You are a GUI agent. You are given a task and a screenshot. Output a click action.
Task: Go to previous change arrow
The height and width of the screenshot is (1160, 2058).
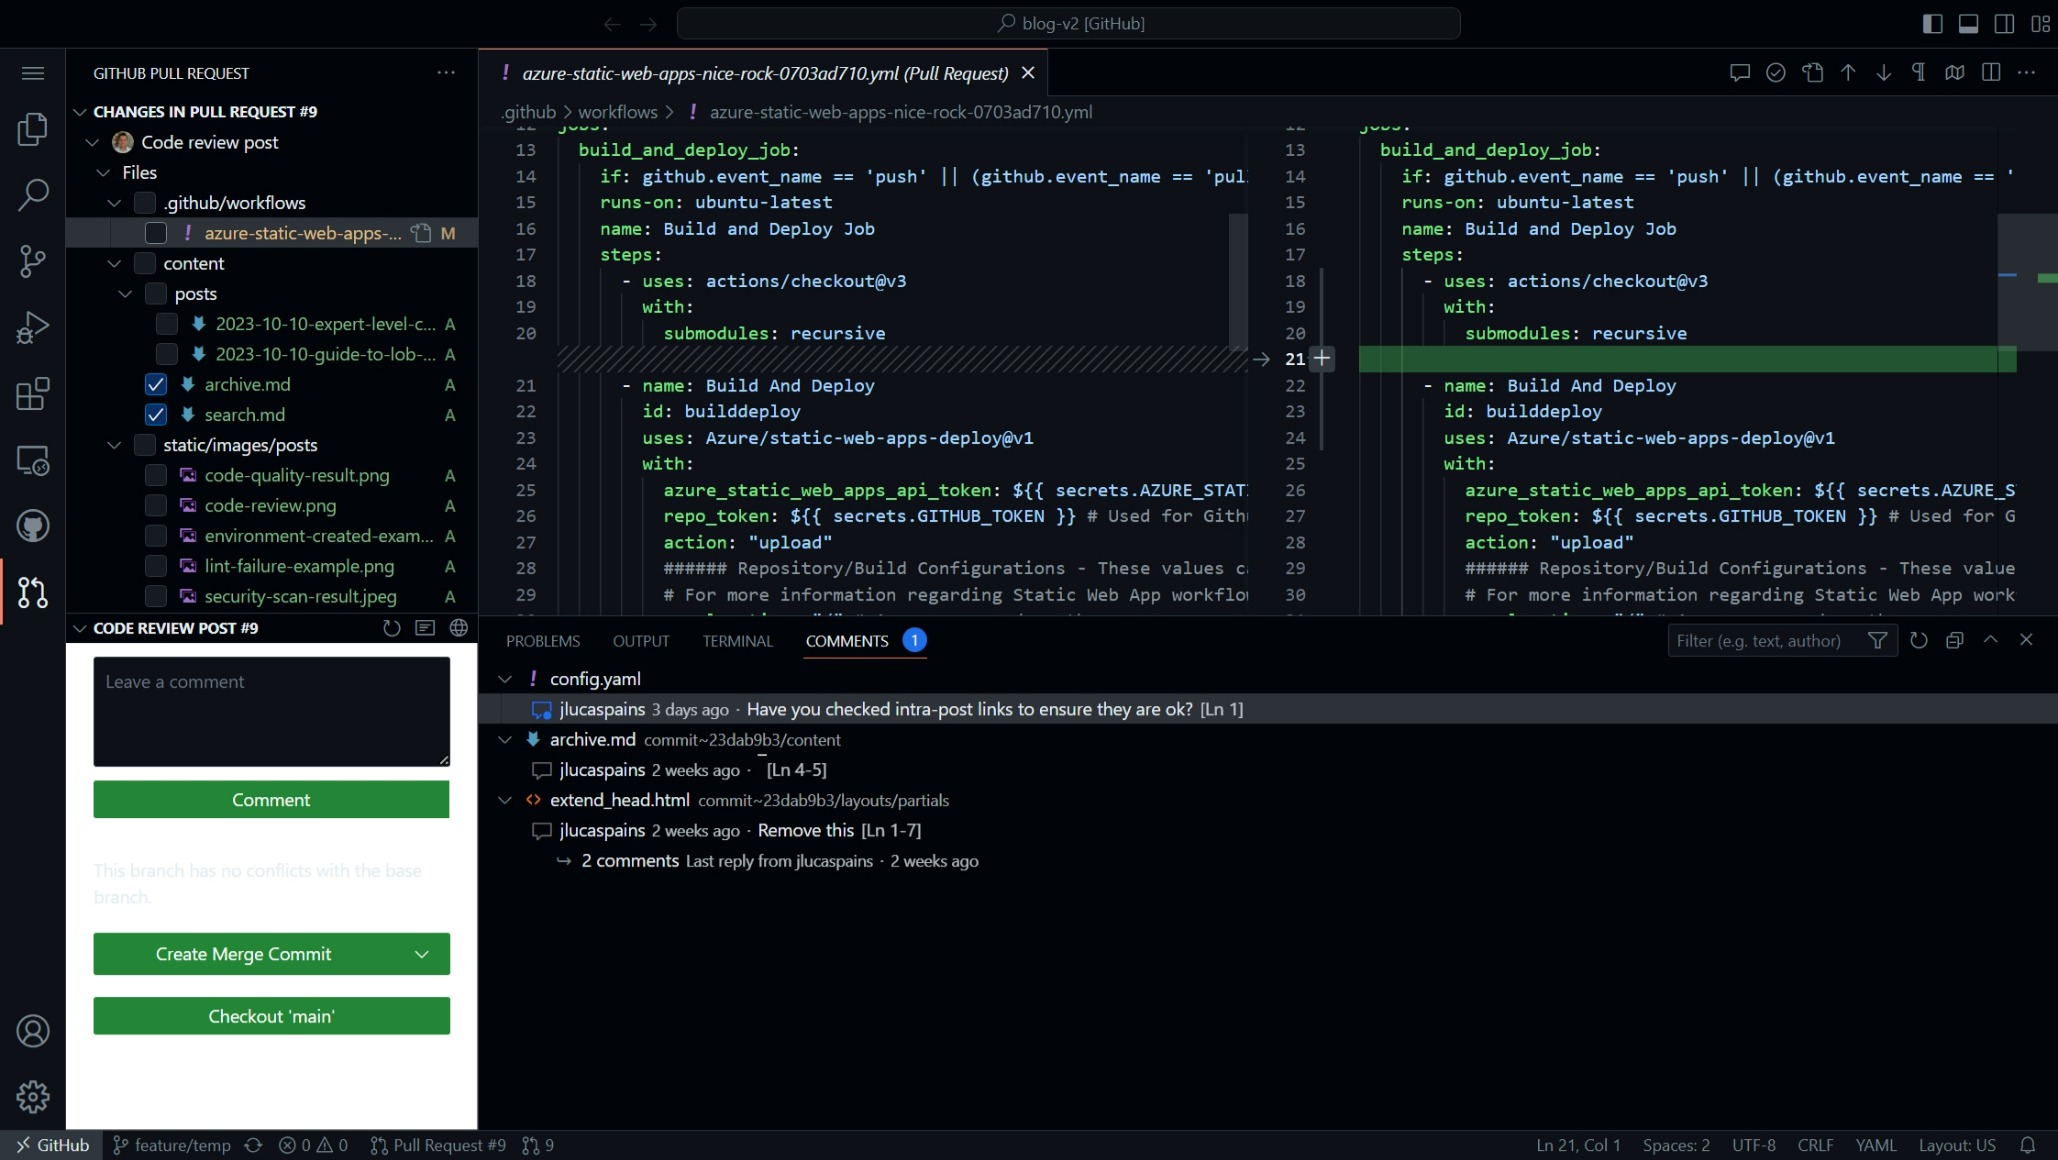1848,73
